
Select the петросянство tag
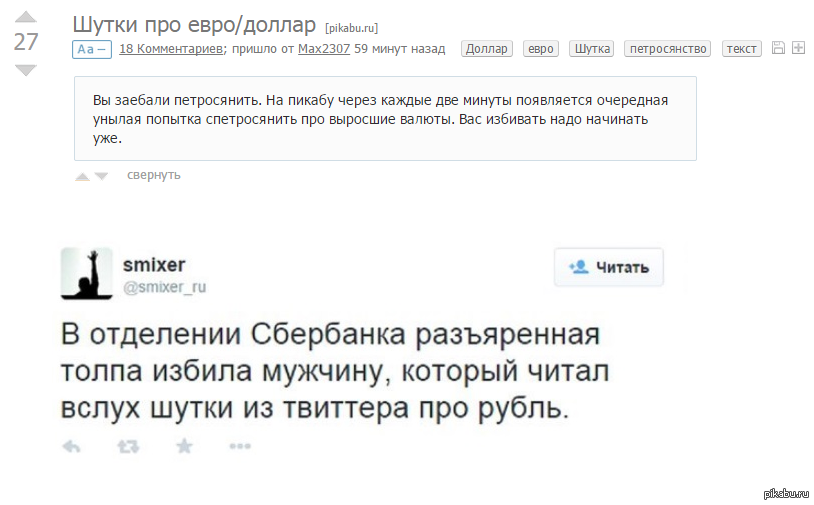[667, 48]
